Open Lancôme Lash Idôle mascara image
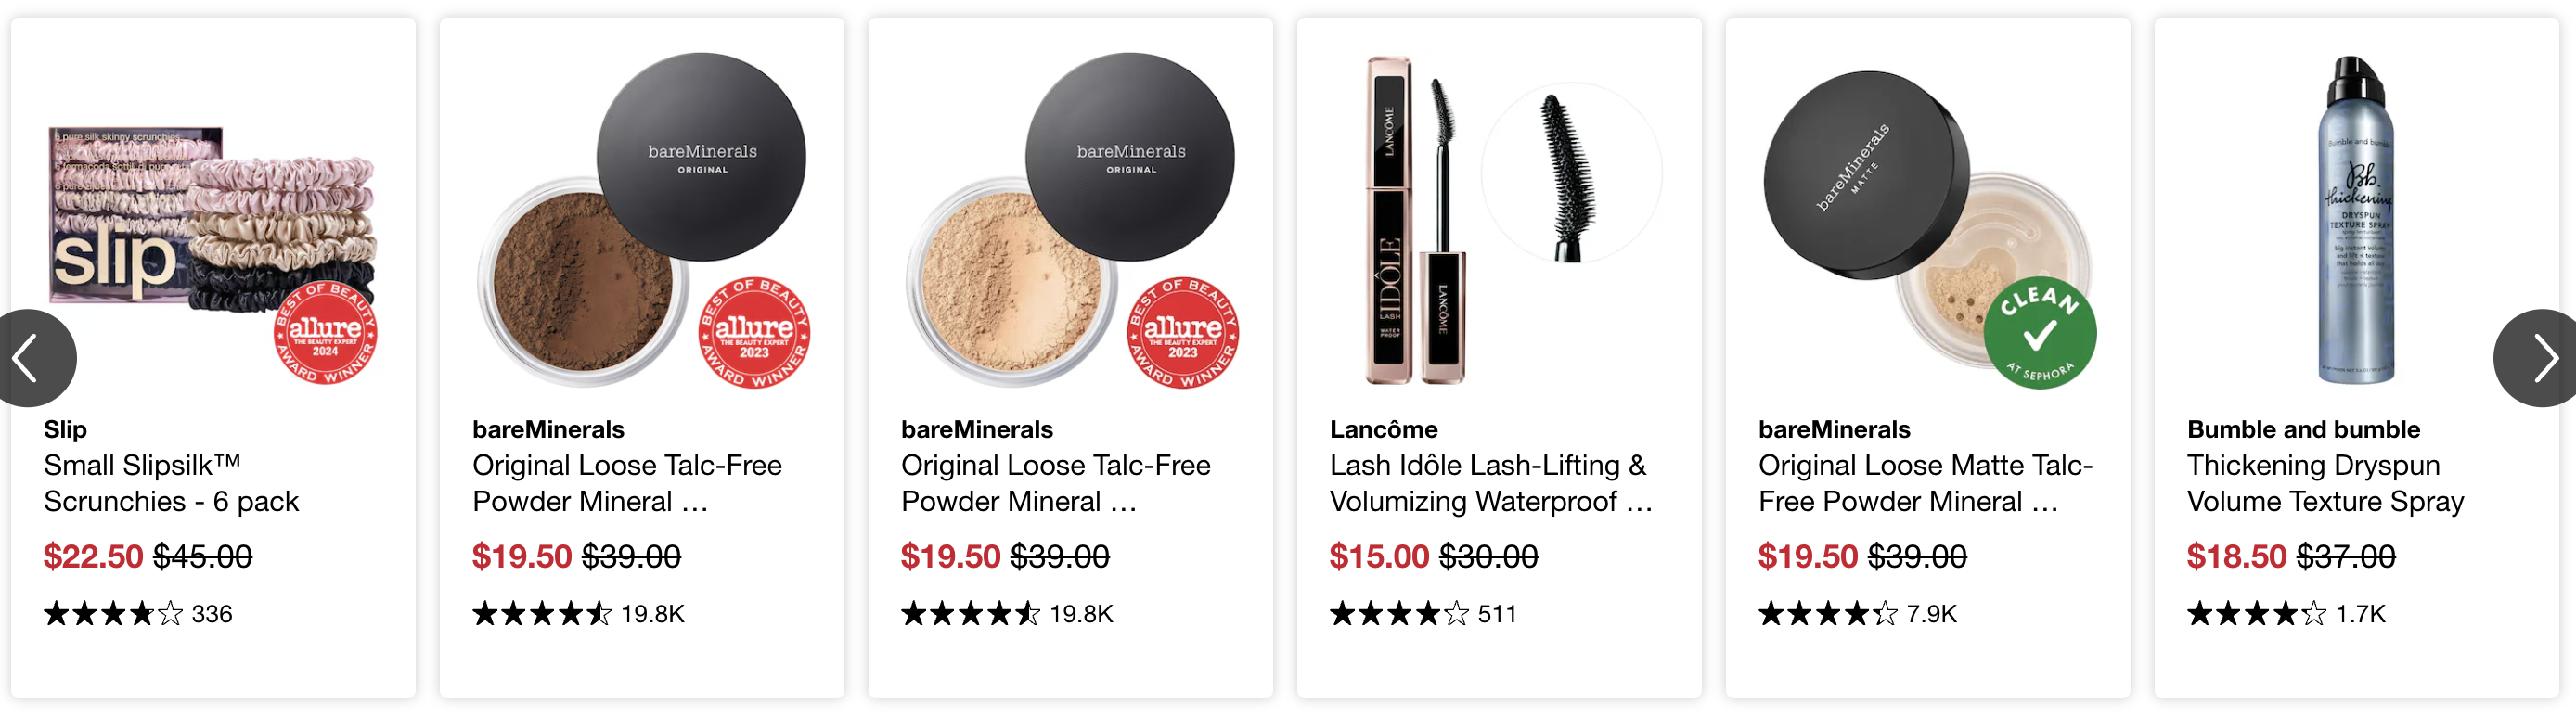The image size is (2576, 716). pyautogui.click(x=1499, y=220)
